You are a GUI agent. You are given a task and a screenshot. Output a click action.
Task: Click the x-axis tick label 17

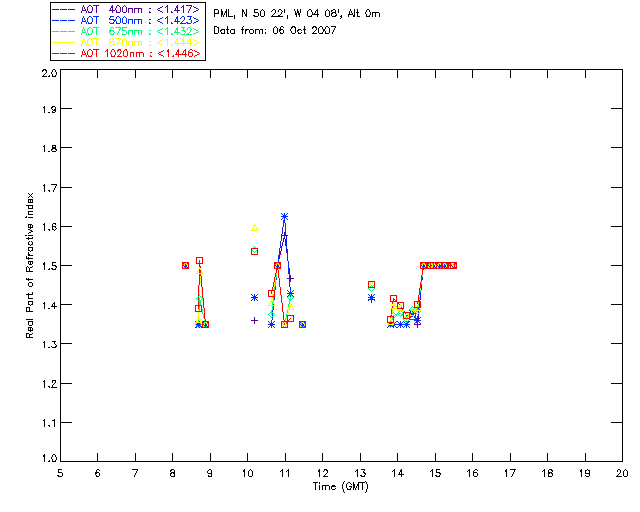tap(510, 473)
